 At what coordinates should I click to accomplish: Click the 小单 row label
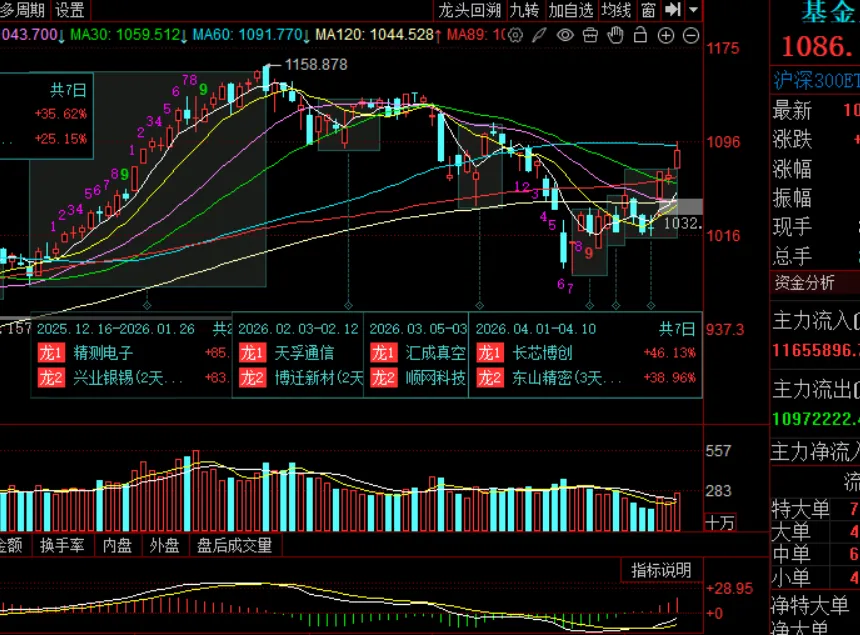pyautogui.click(x=791, y=577)
